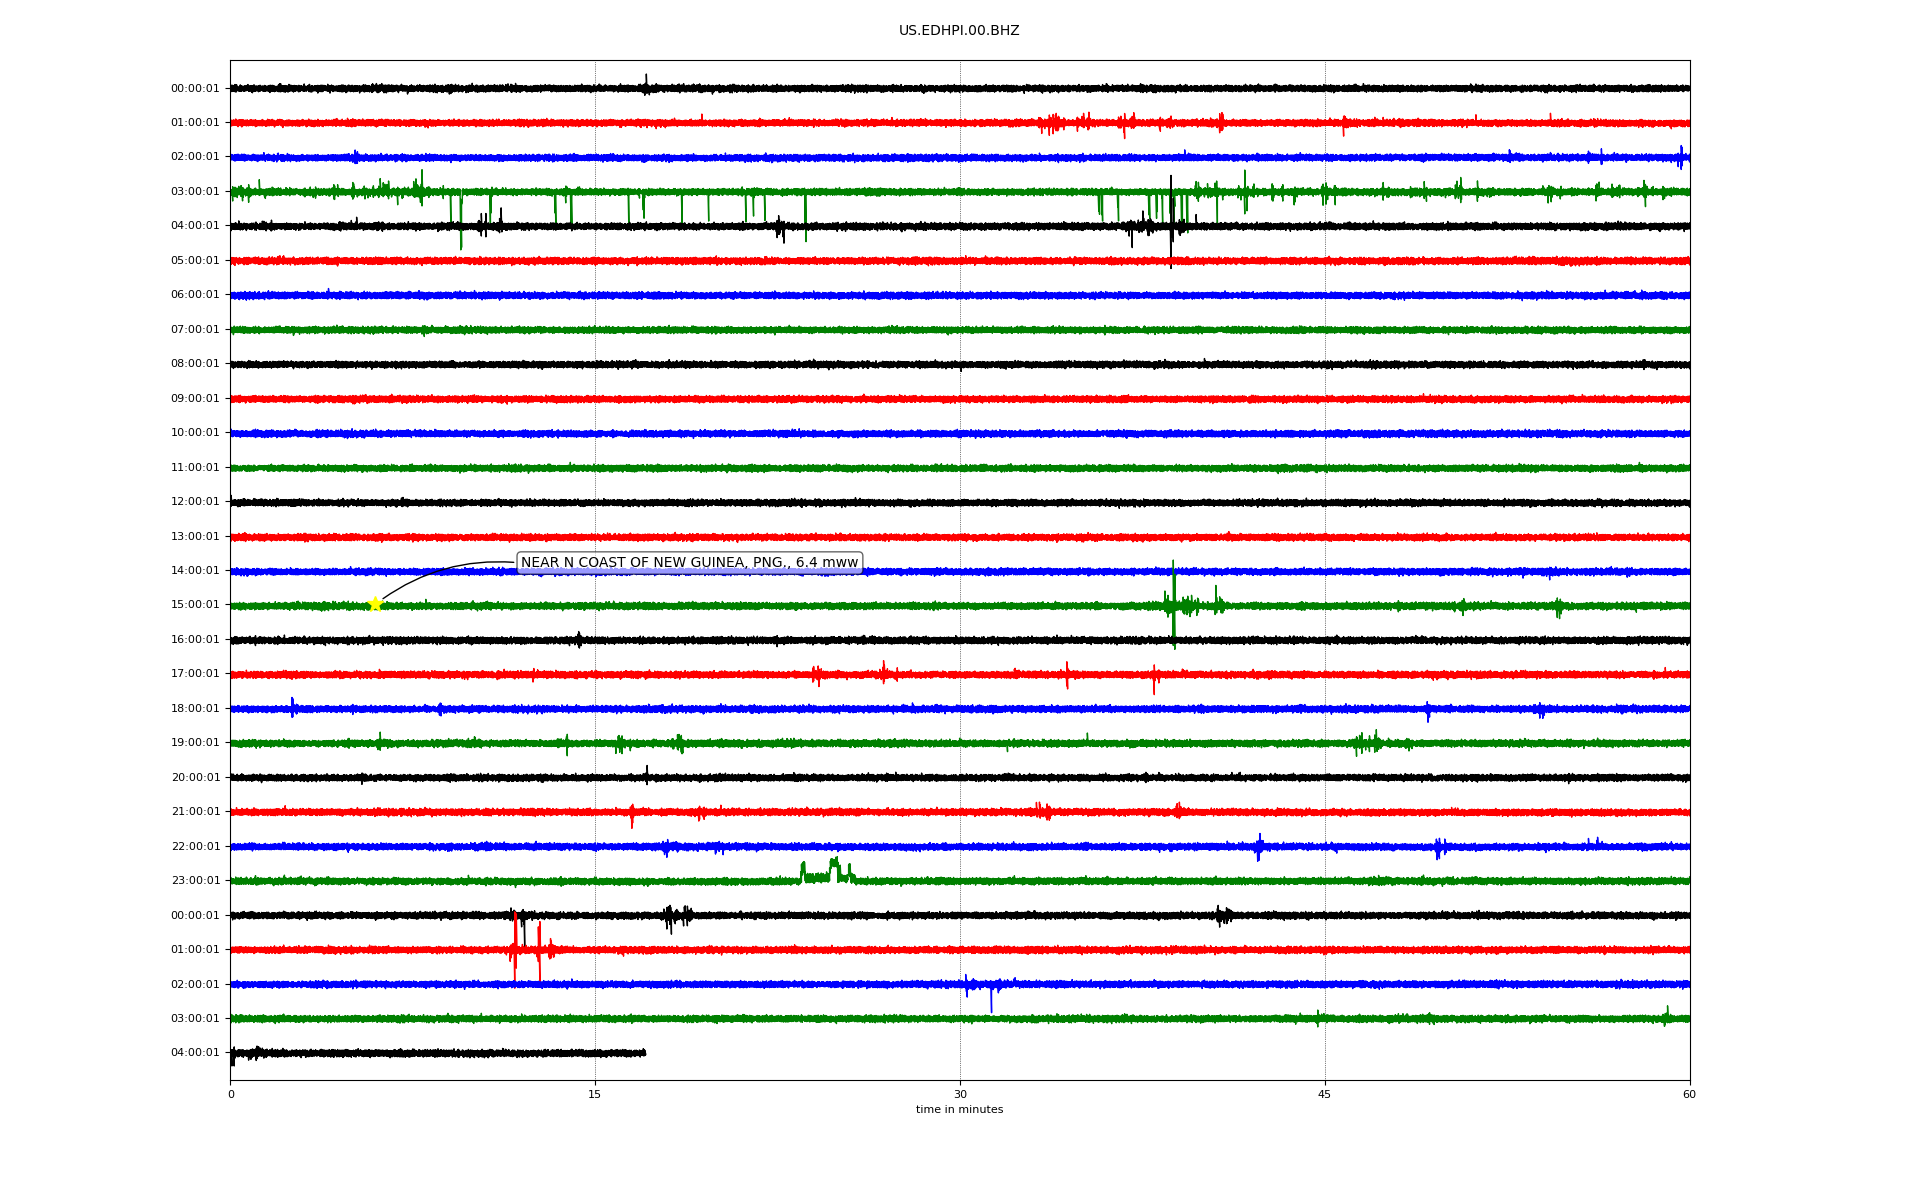Screen dimensions: 1920x1200
Task: Click the 14:00:01 row label
Action: point(195,571)
